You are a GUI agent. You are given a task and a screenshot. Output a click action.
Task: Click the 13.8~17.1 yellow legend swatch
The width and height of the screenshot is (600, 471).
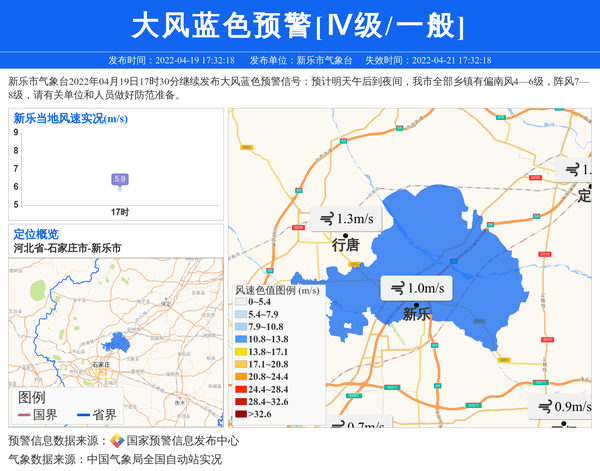[x=241, y=352]
